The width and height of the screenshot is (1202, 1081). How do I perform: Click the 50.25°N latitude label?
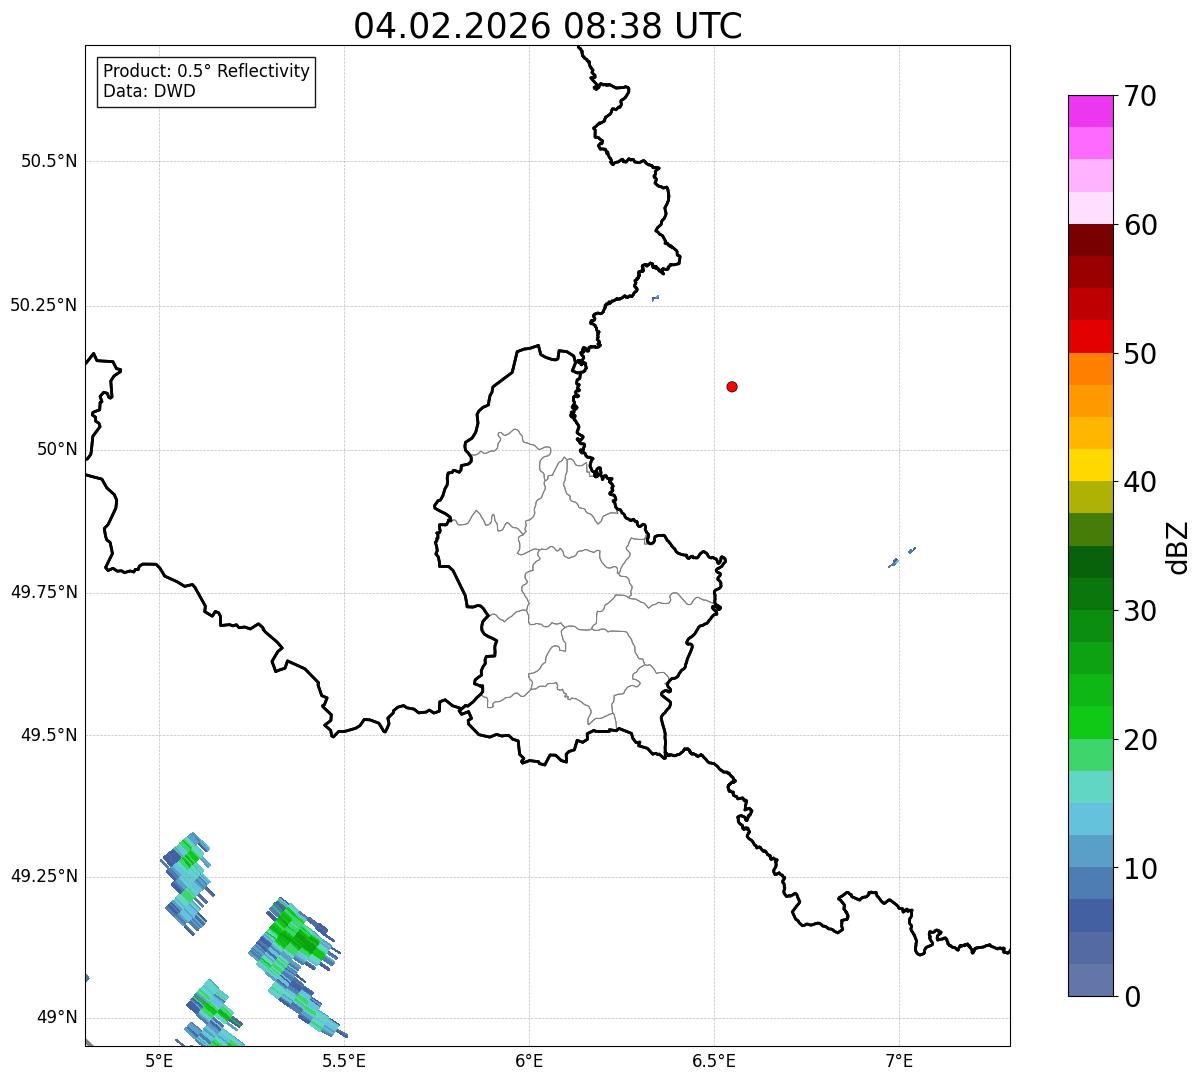click(43, 305)
